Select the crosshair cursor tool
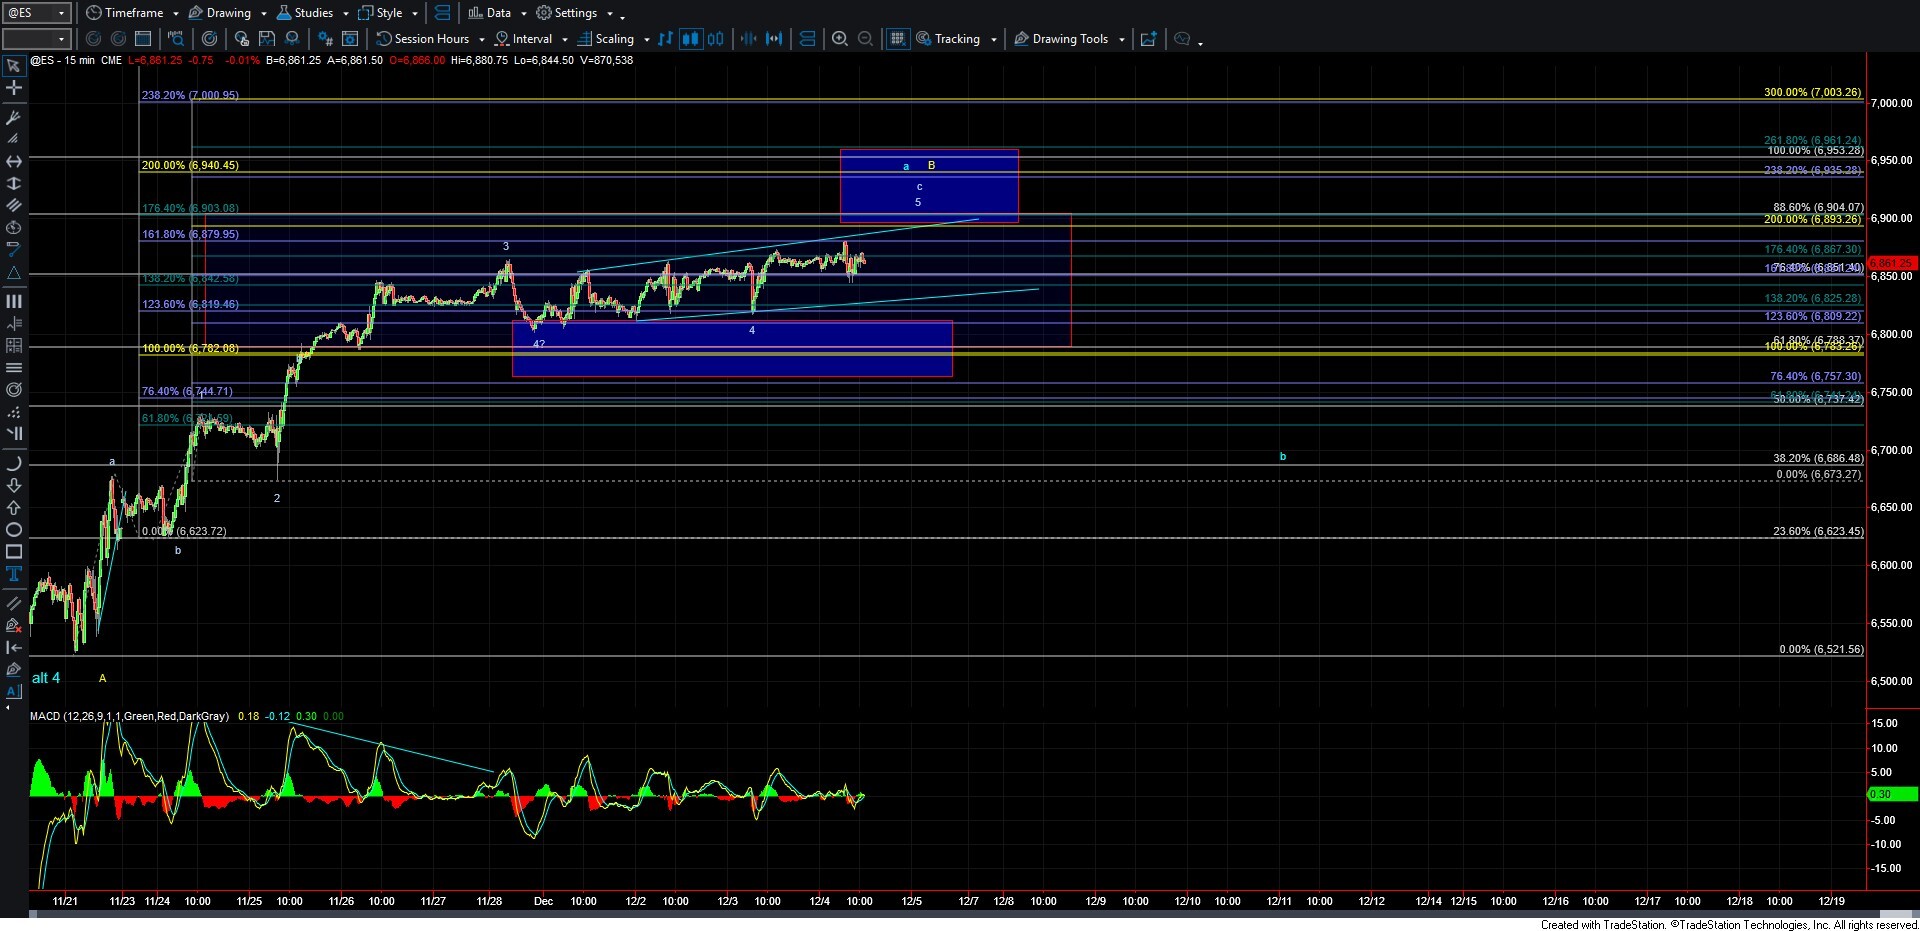 click(14, 88)
